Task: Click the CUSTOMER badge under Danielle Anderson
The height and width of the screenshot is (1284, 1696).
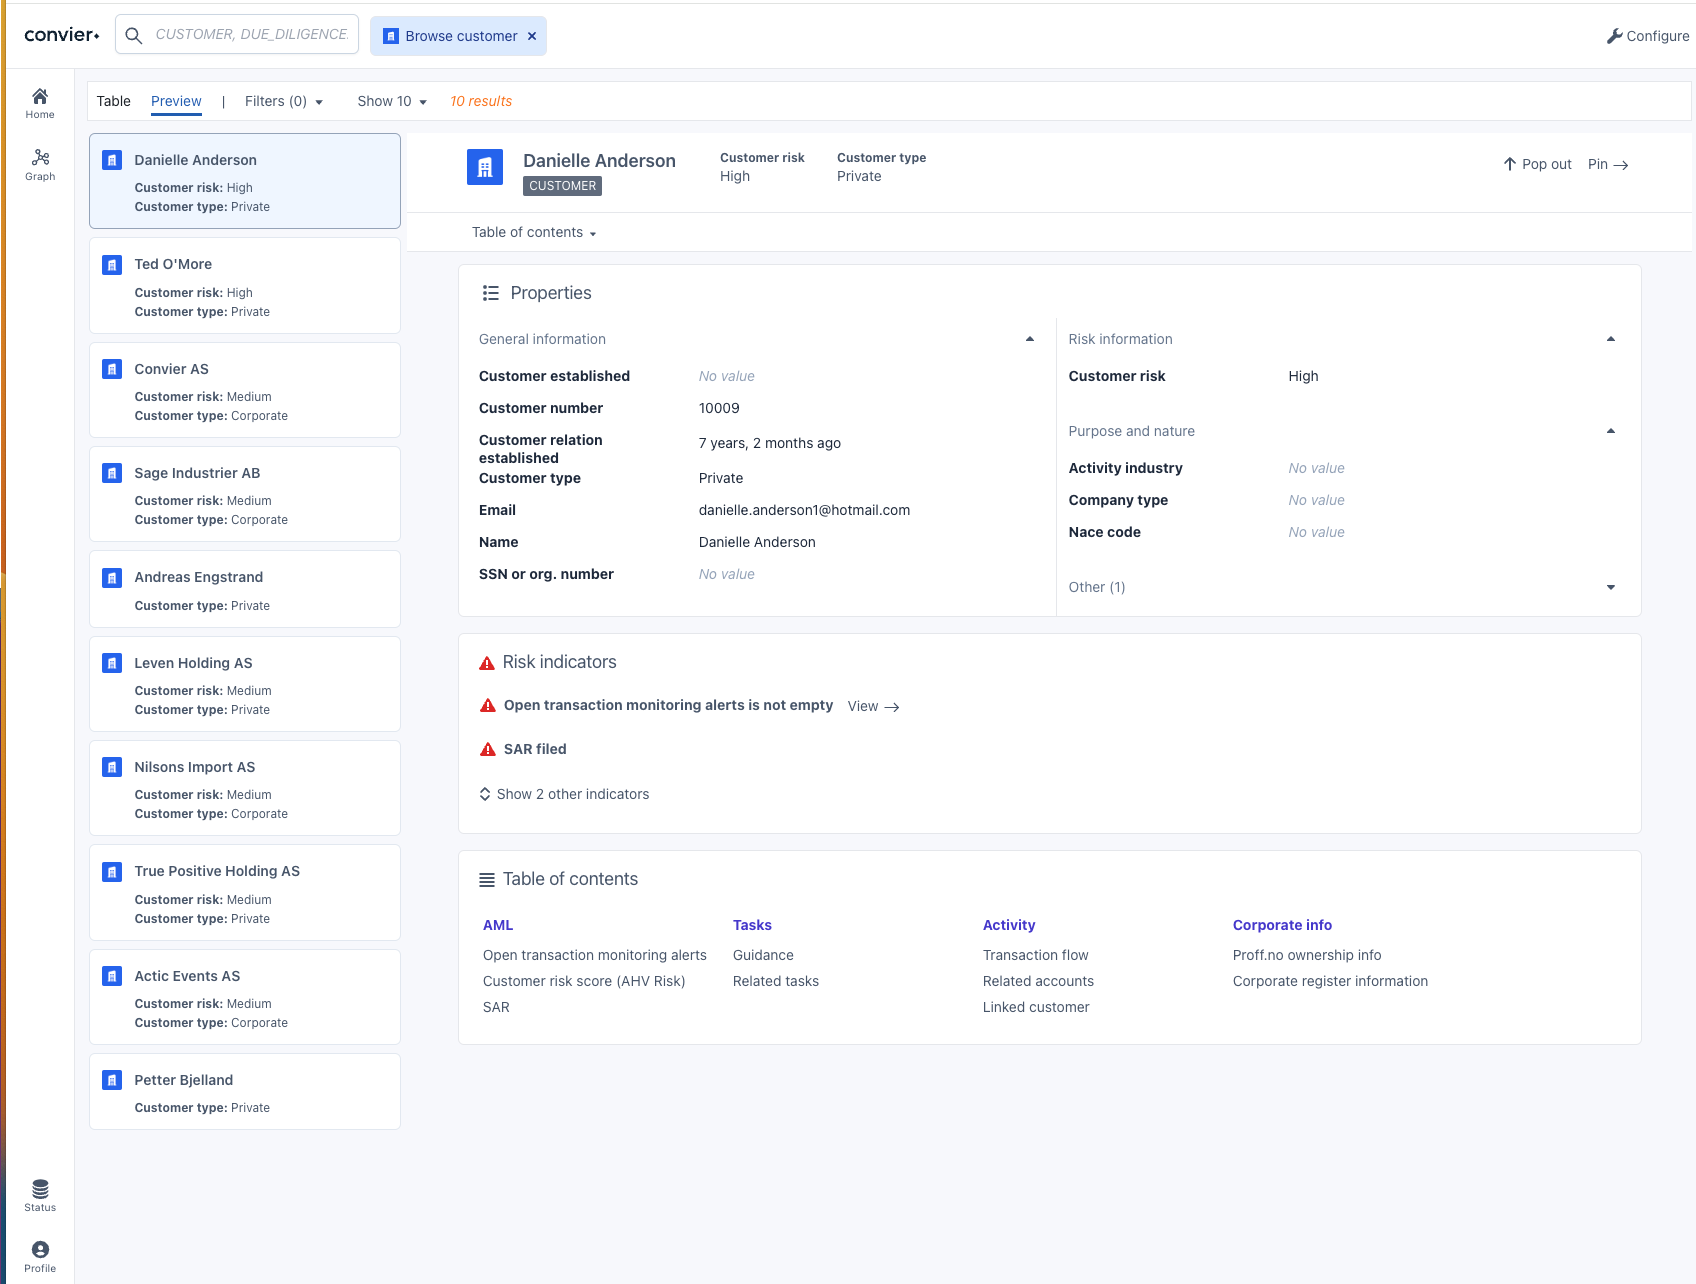Action: coord(562,186)
